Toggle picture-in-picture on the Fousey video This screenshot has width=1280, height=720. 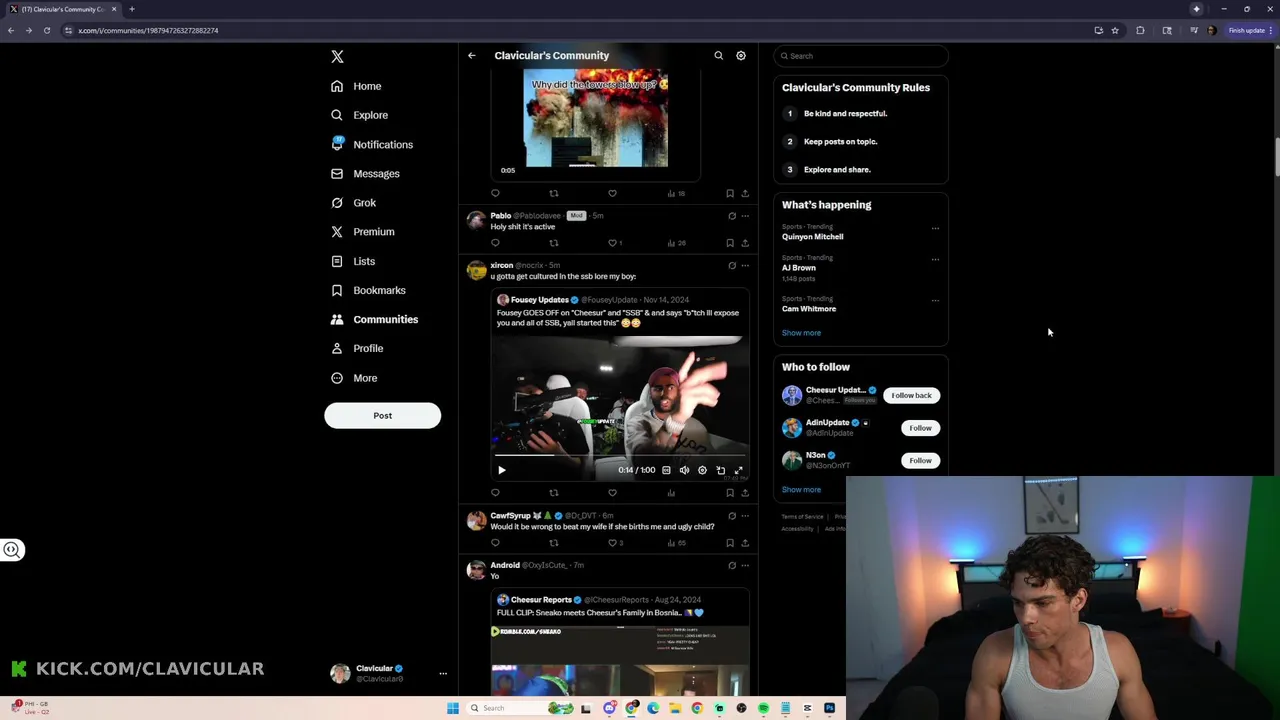[721, 470]
